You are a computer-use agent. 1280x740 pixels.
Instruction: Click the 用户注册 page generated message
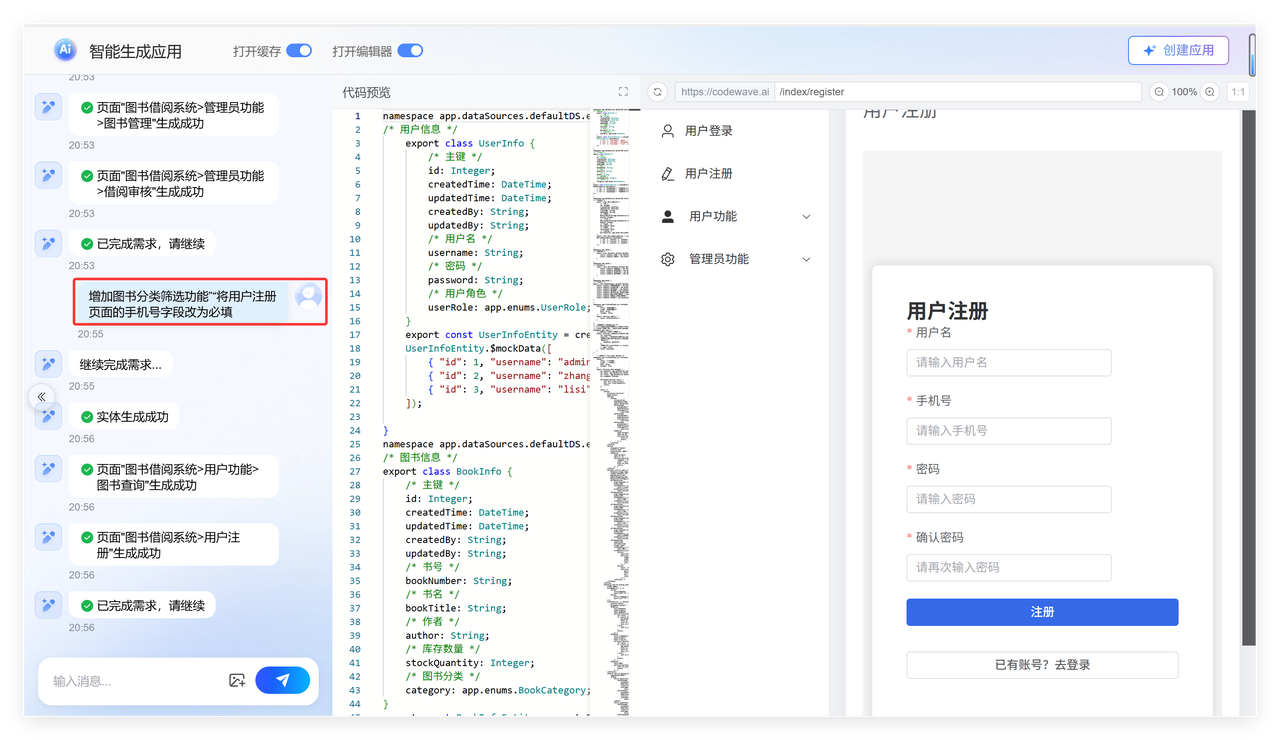tap(173, 546)
